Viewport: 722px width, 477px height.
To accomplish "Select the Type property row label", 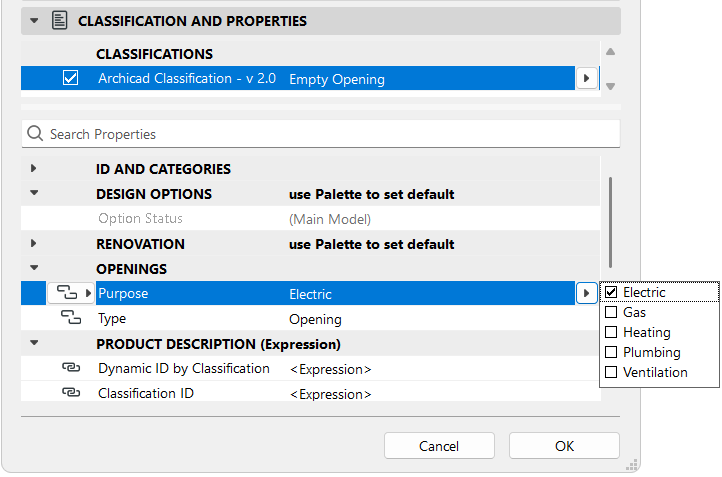I will (x=112, y=319).
